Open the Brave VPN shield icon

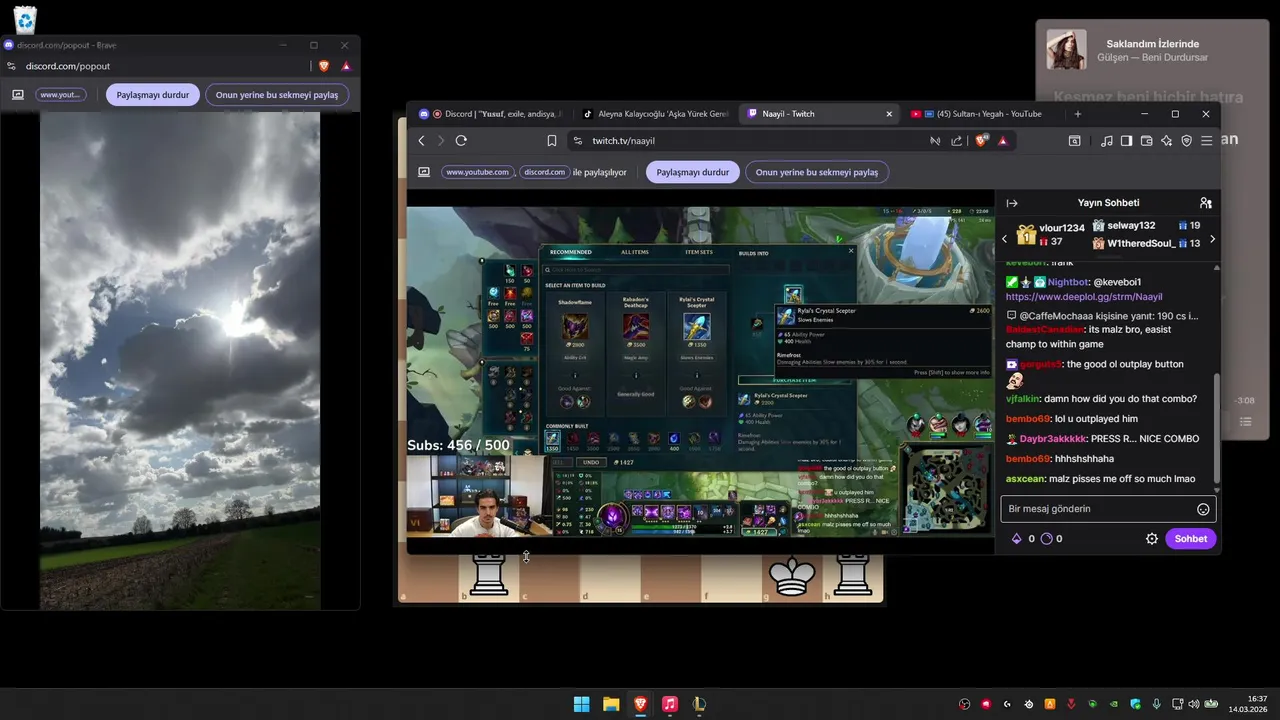pos(1186,141)
